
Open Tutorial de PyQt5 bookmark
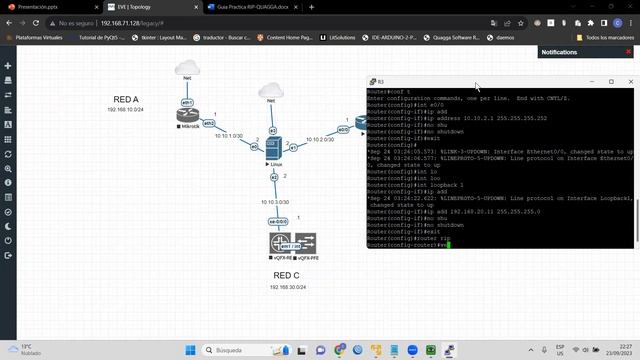pyautogui.click(x=97, y=38)
